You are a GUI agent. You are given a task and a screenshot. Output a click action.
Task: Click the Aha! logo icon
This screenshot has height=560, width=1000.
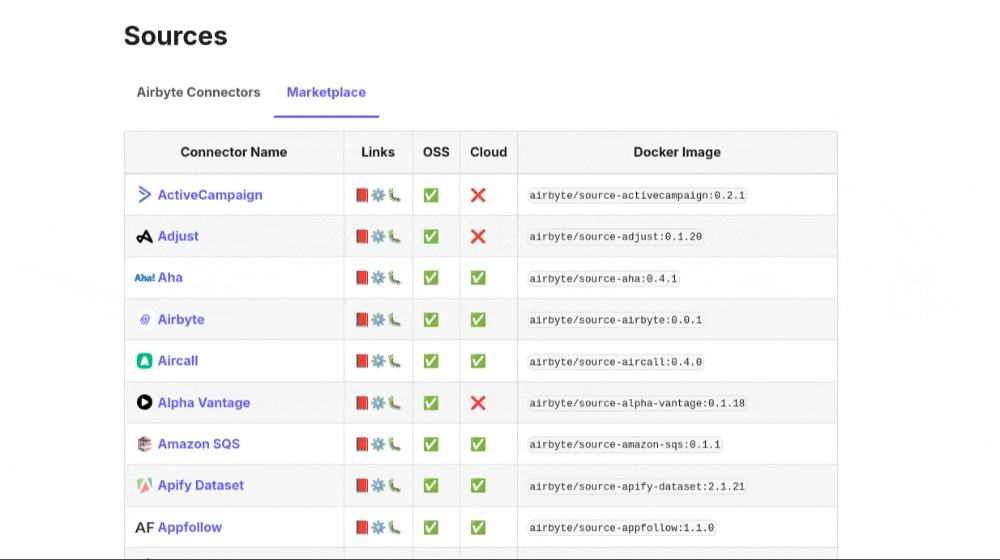pos(145,277)
